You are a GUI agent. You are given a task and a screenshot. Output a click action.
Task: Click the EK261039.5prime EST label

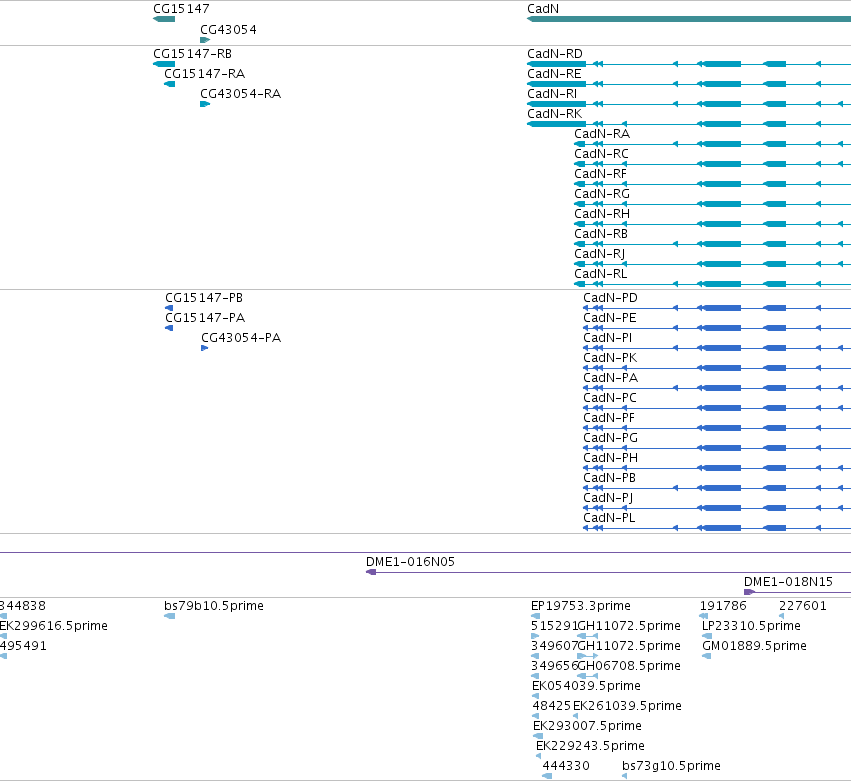click(x=627, y=706)
